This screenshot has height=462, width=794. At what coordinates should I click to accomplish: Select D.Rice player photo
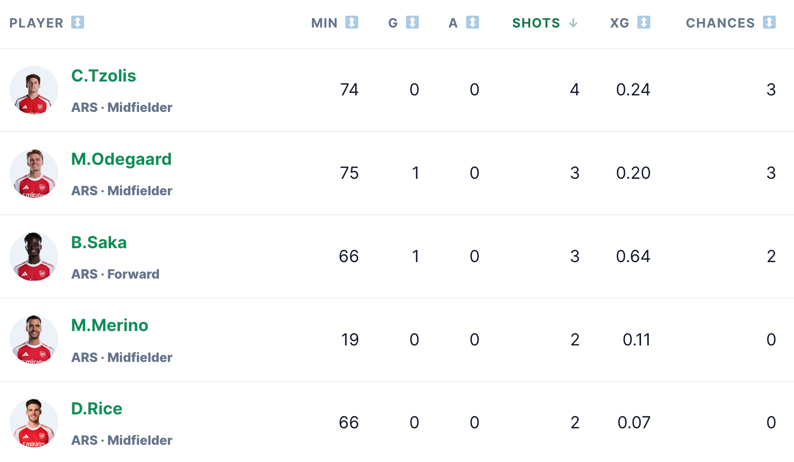[34, 422]
